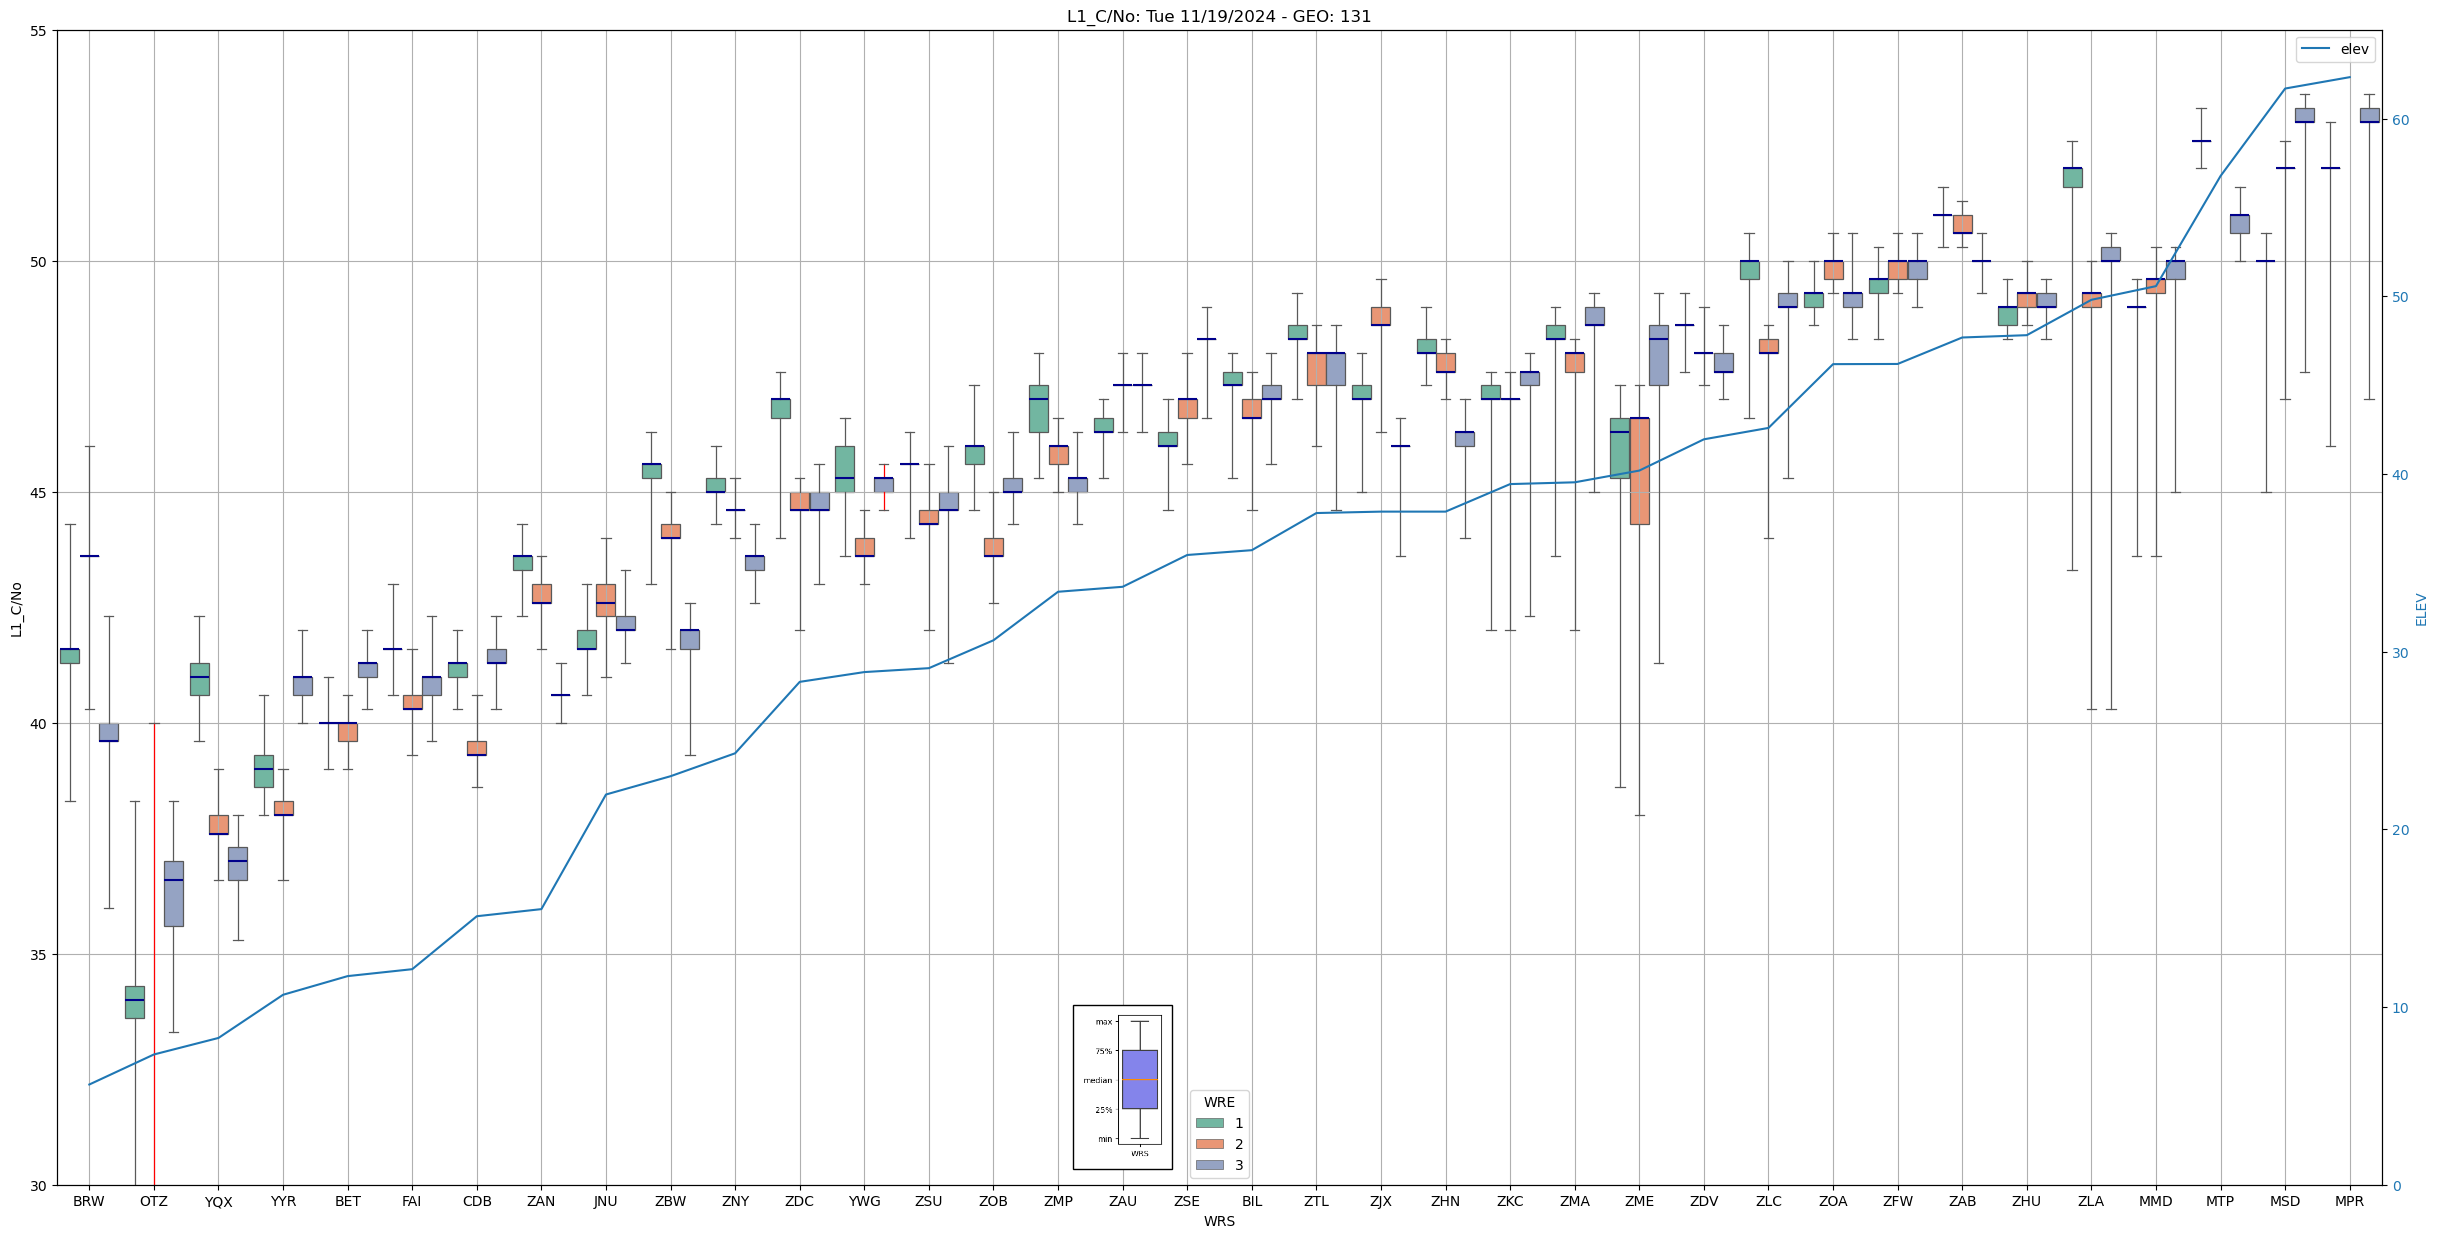Click the 30 tick on left axis
Image resolution: width=2439 pixels, height=1238 pixels.
click(38, 1186)
